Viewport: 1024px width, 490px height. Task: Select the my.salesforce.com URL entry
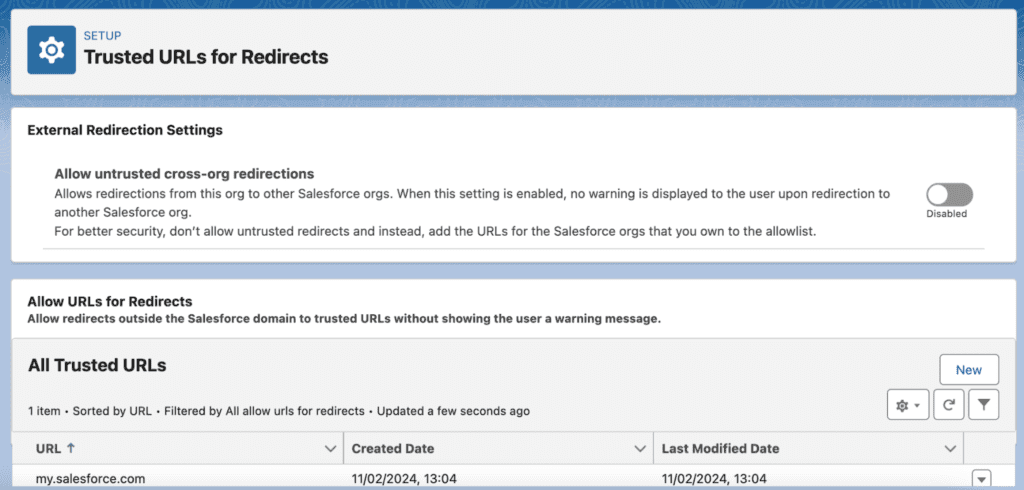90,478
